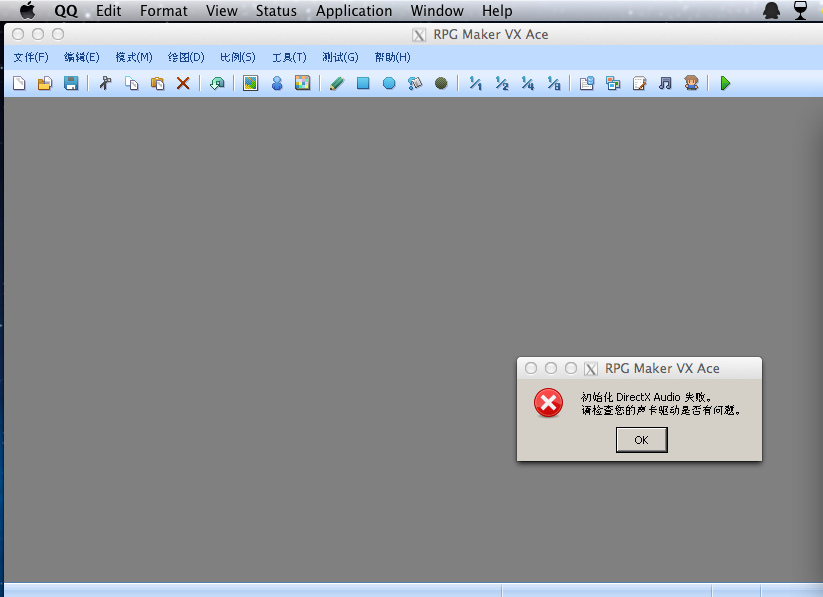
Task: Start Playtest with the green play icon
Action: coord(725,83)
